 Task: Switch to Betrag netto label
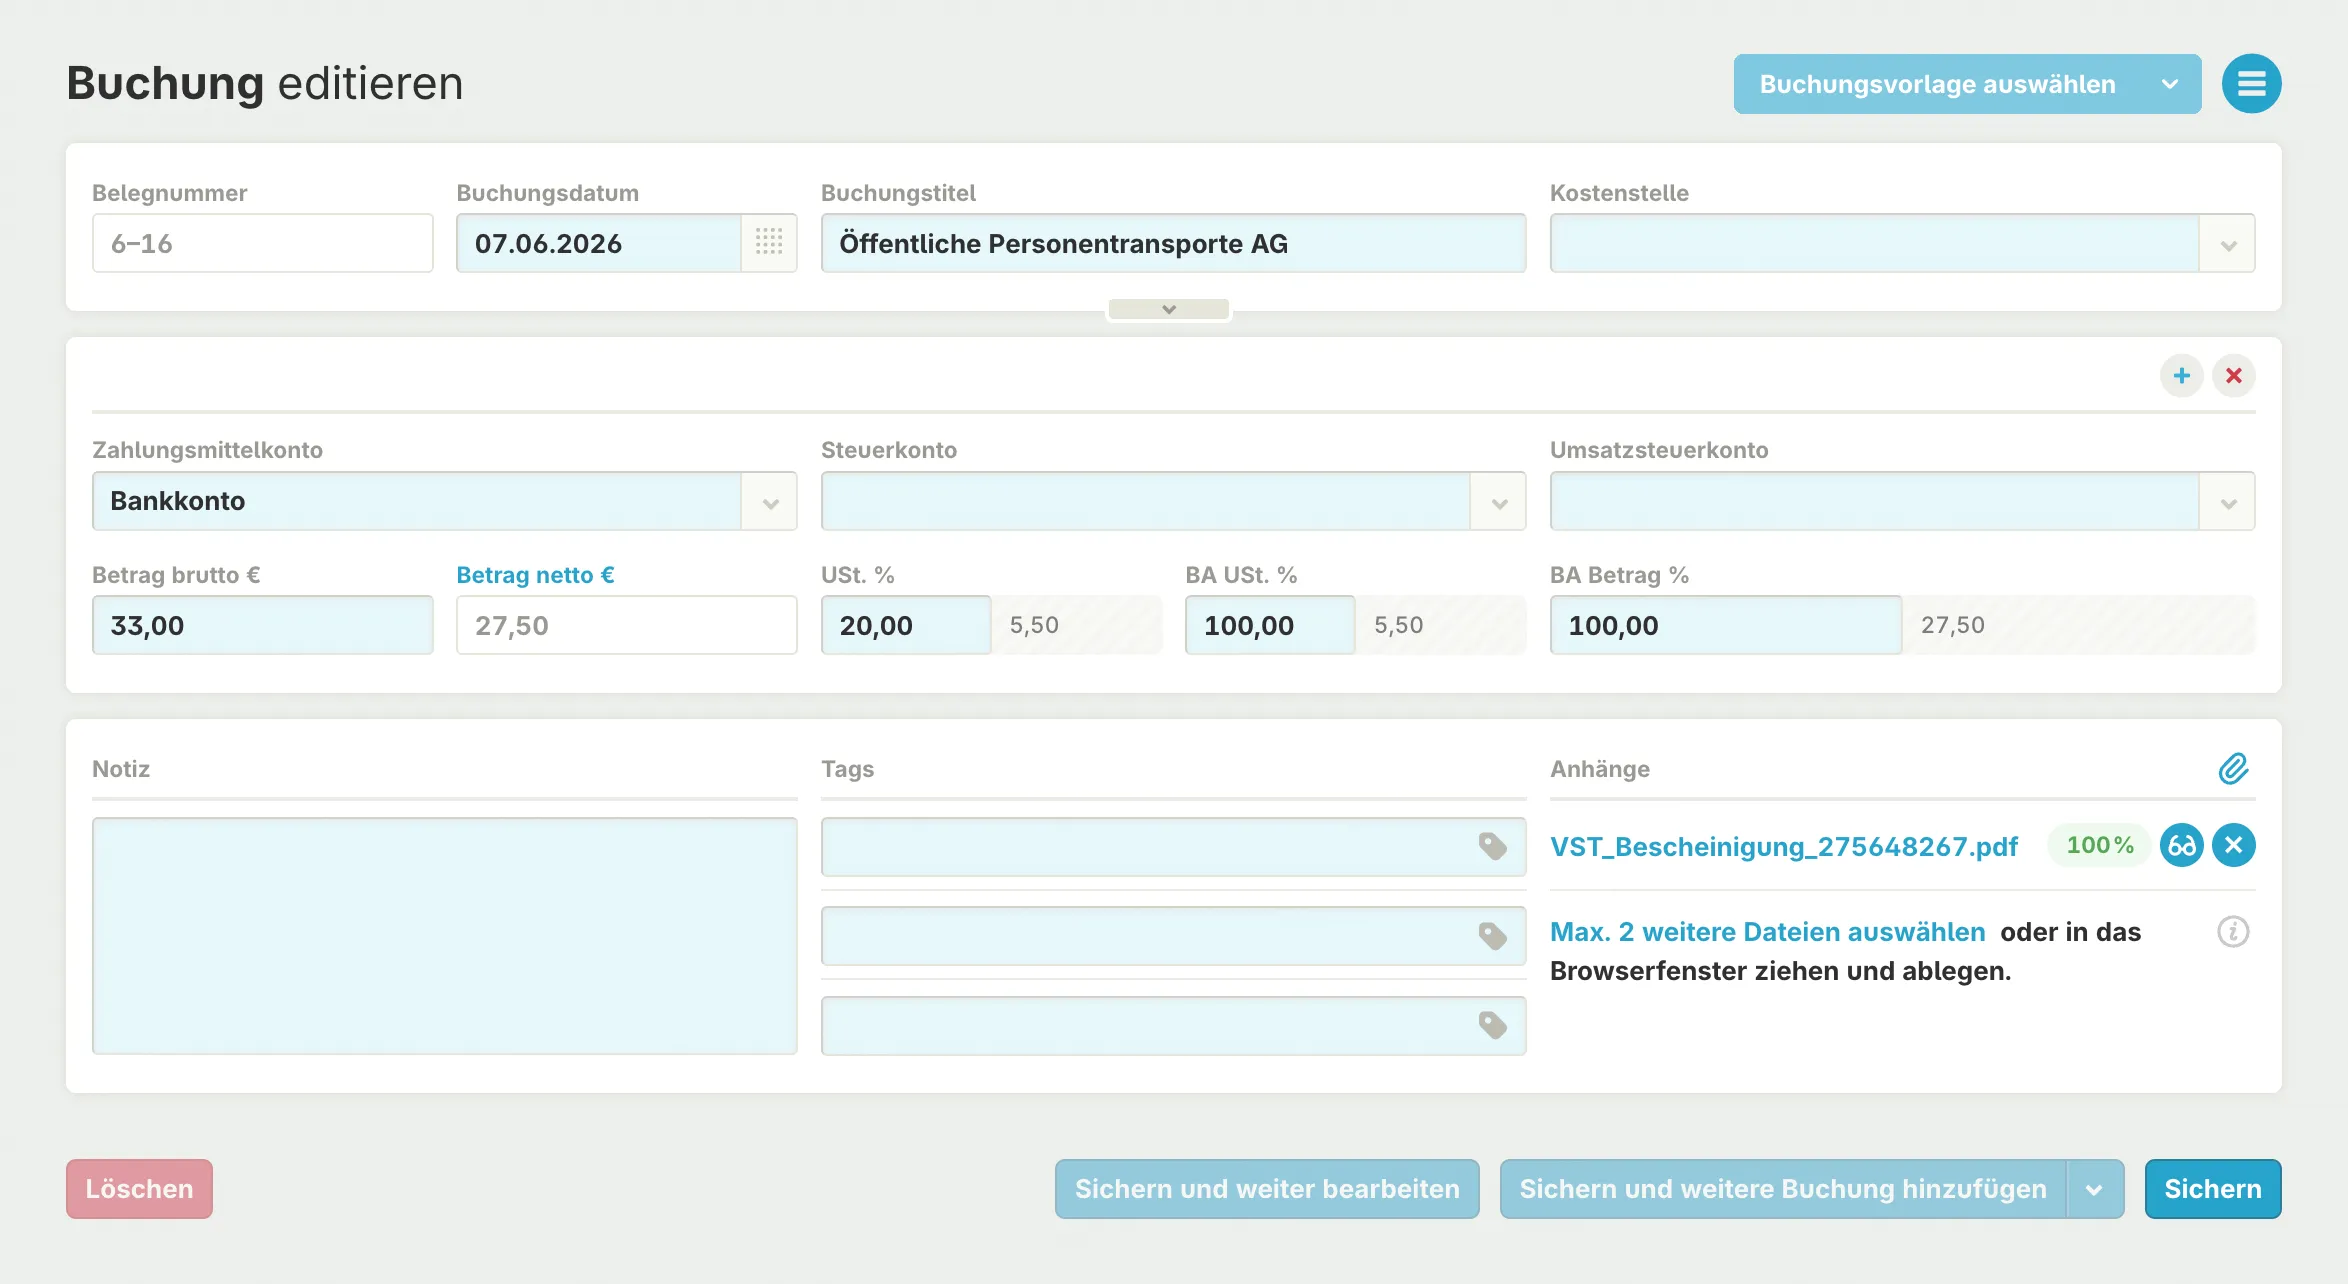tap(535, 575)
